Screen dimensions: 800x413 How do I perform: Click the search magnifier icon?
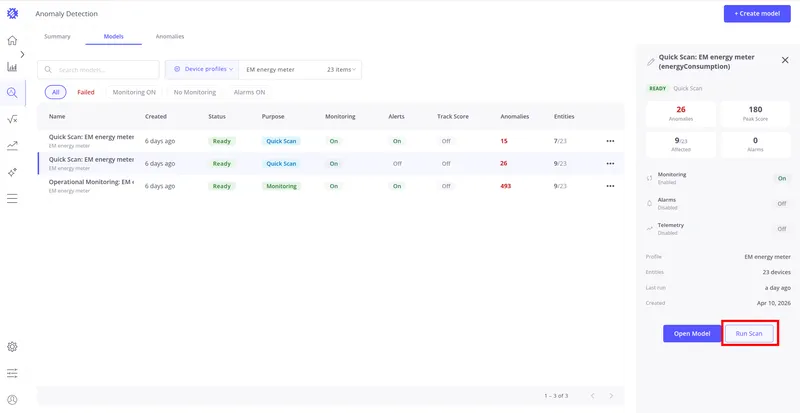48,70
